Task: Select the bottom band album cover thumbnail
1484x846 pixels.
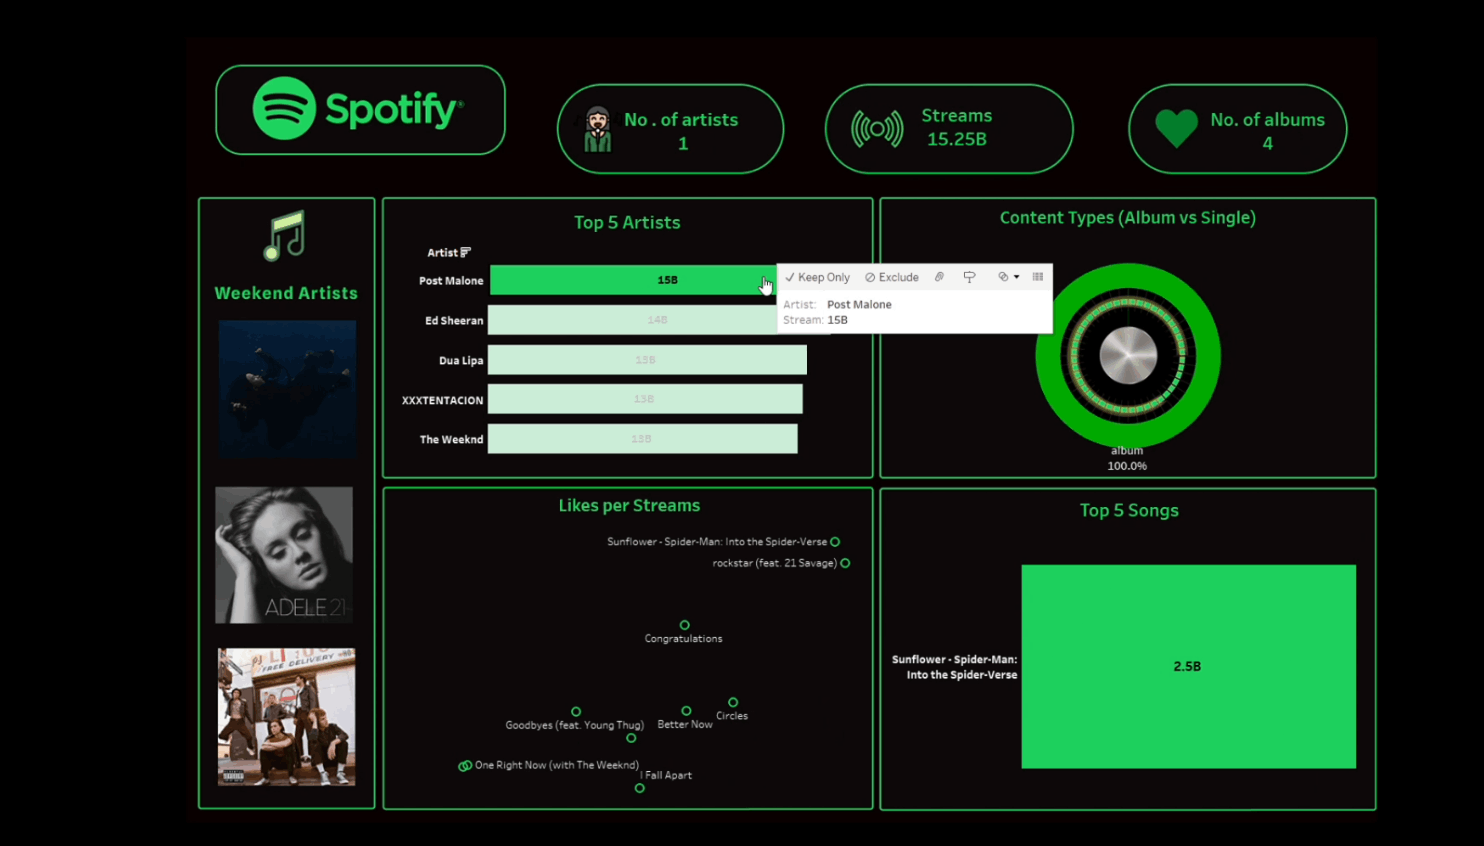Action: click(284, 717)
